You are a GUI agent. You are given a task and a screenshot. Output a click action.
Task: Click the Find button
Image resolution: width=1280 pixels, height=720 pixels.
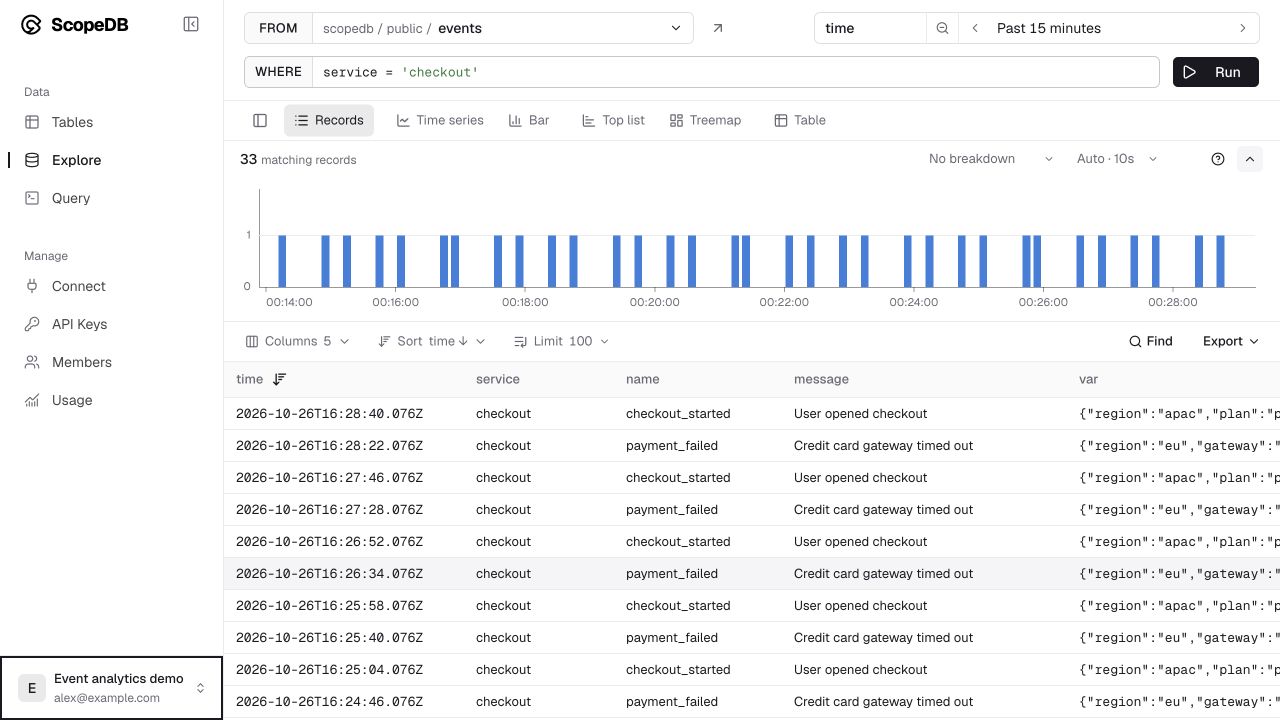(1151, 341)
